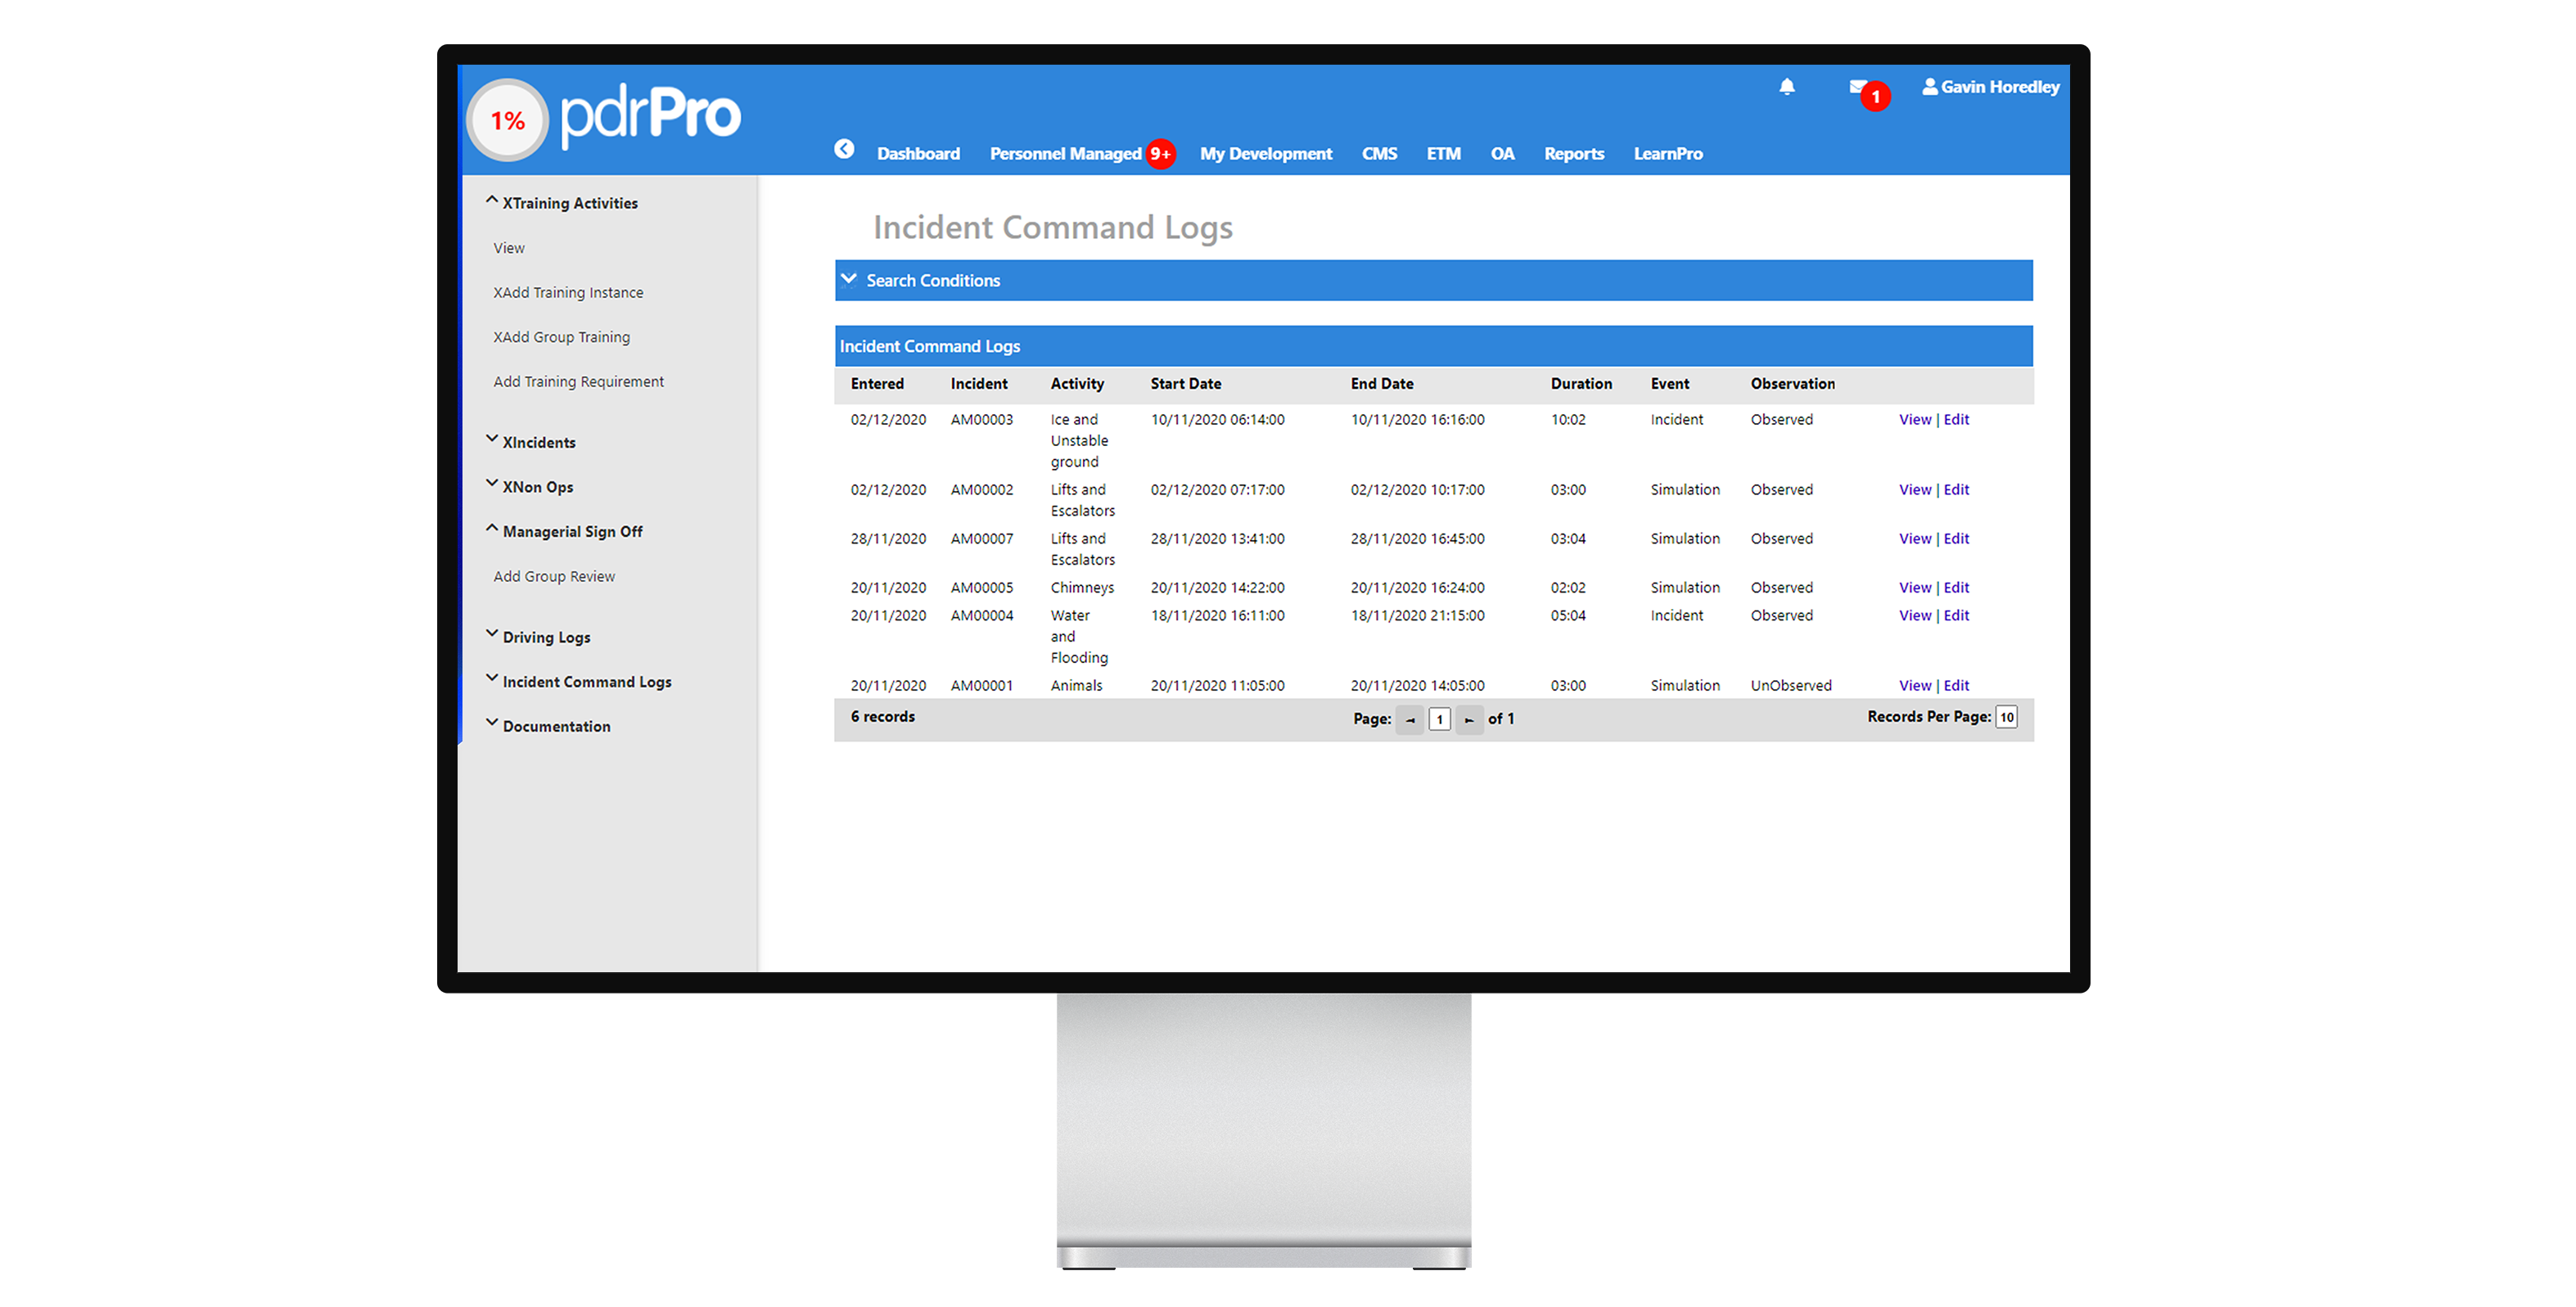This screenshot has width=2576, height=1307.
Task: Expand Incident Command Logs in sidebar
Action: point(579,682)
